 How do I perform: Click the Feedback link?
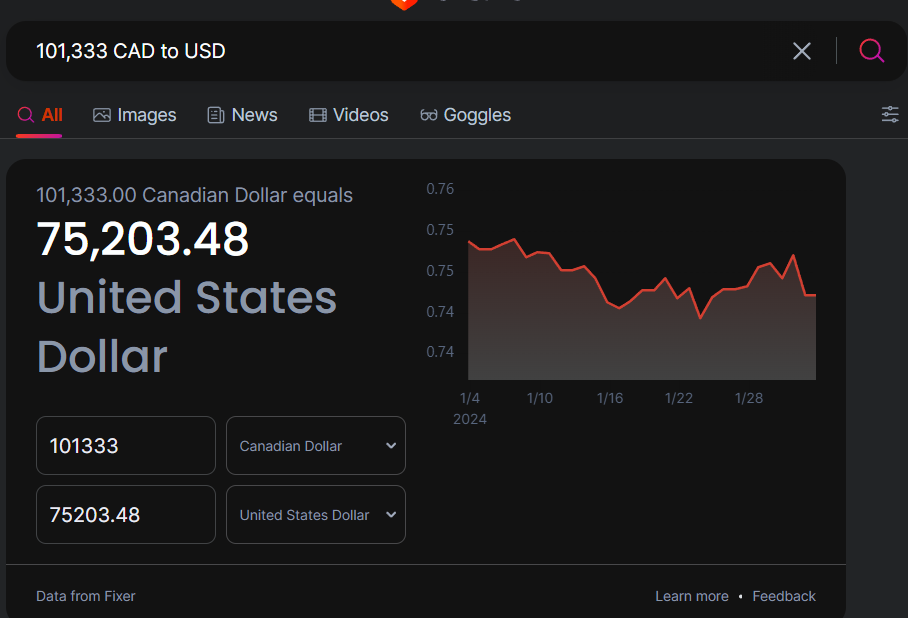pyautogui.click(x=783, y=596)
